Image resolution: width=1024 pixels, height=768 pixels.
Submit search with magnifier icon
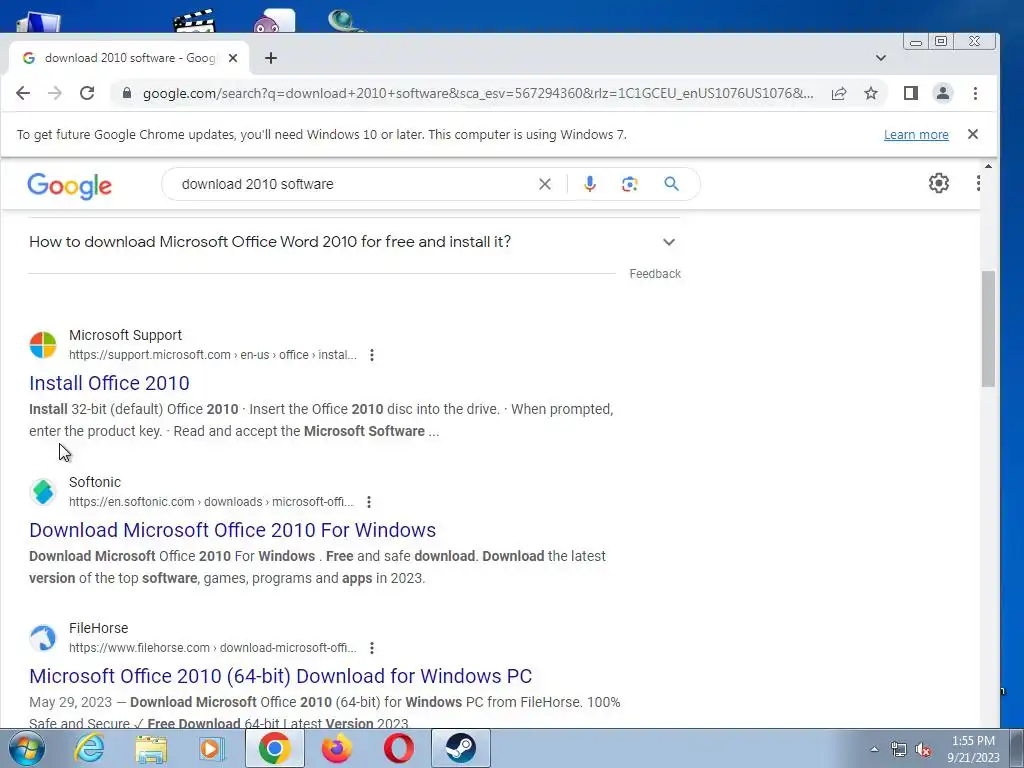click(671, 184)
